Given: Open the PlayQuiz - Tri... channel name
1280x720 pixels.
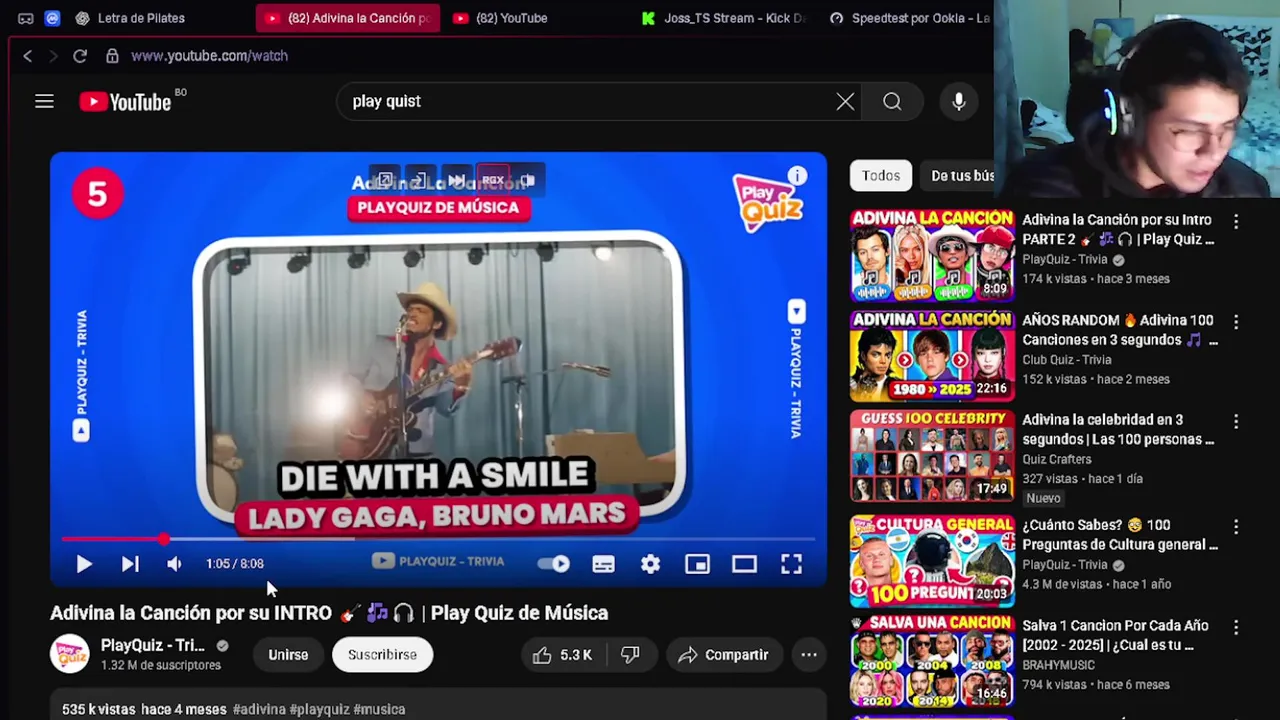Looking at the screenshot, I should tap(152, 646).
